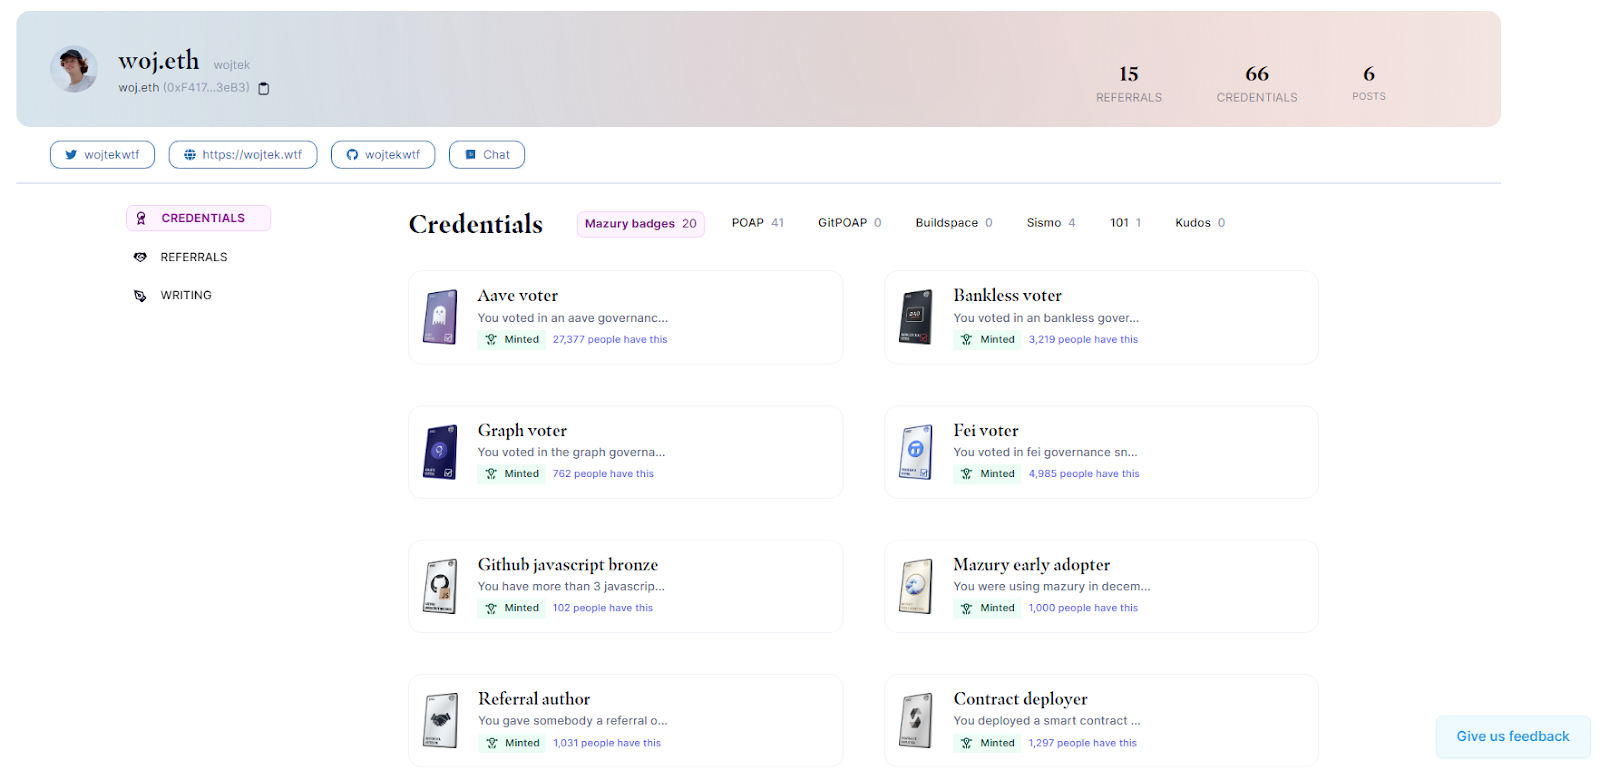Click the 6 Posts stat
The height and width of the screenshot is (770, 1600).
[1369, 83]
